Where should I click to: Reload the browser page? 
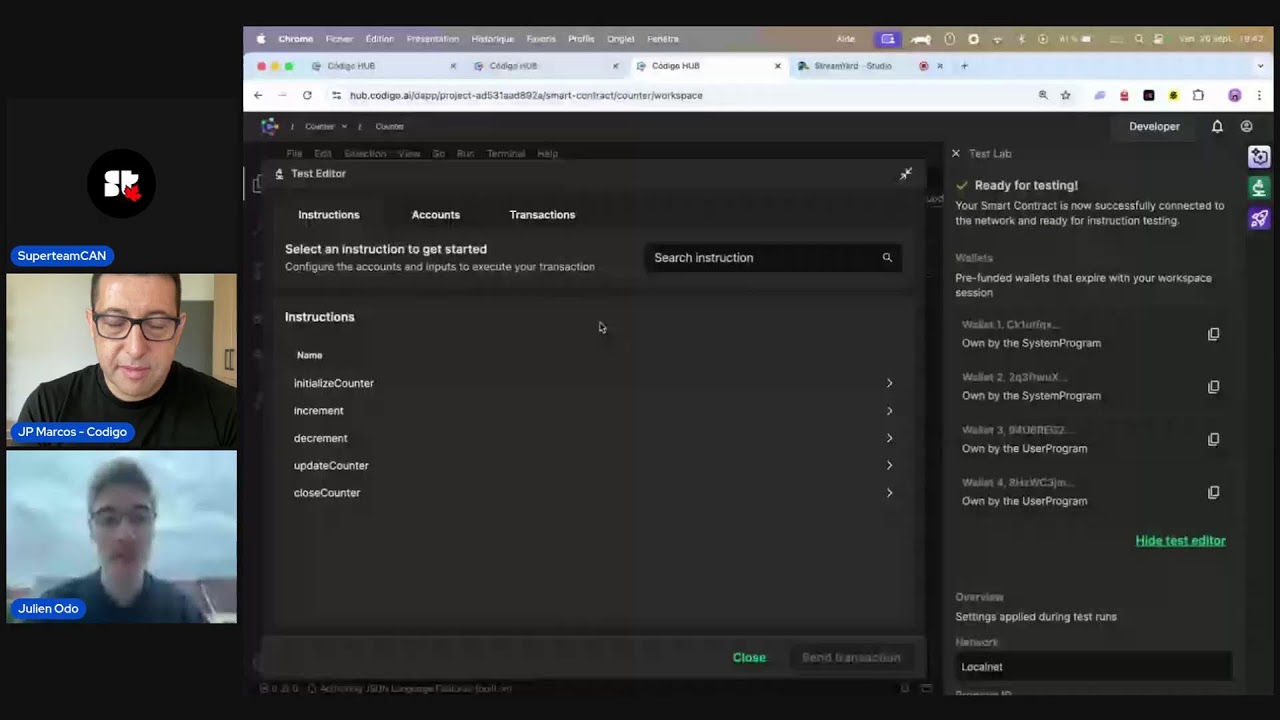point(307,96)
